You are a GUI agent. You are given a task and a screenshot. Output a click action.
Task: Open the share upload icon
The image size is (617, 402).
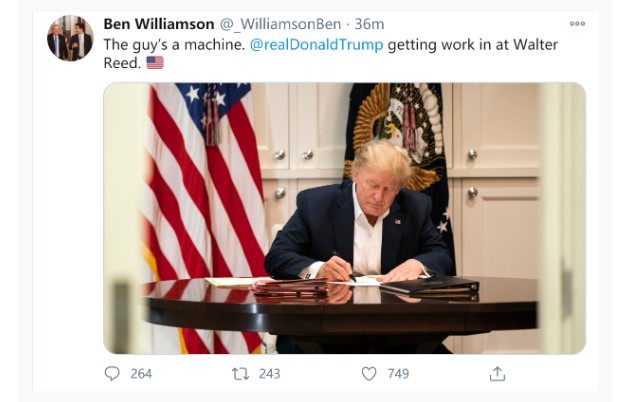click(x=497, y=374)
